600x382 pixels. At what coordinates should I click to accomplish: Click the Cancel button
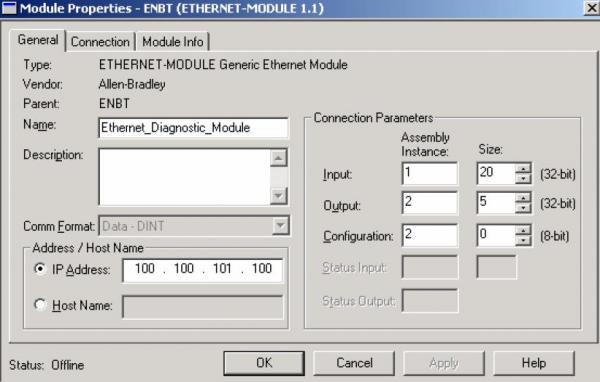[354, 363]
